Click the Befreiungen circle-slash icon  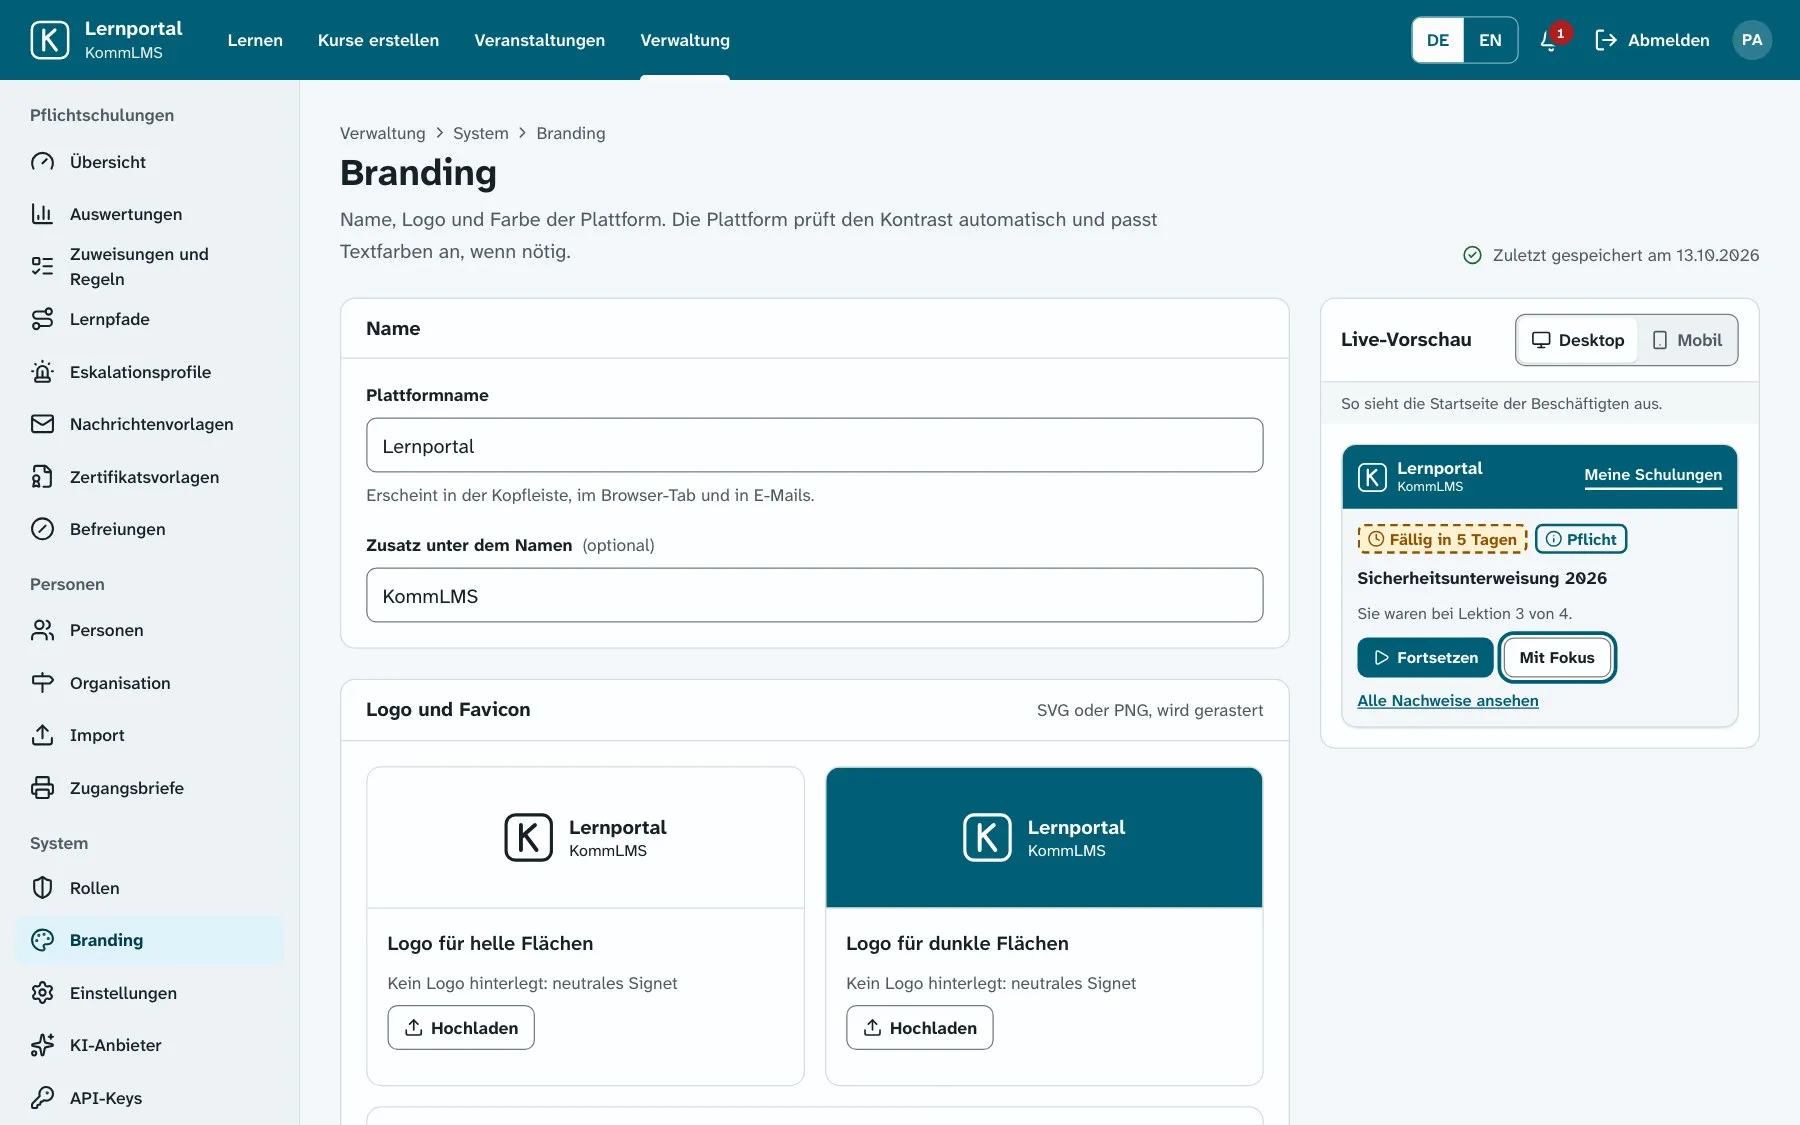click(x=42, y=529)
